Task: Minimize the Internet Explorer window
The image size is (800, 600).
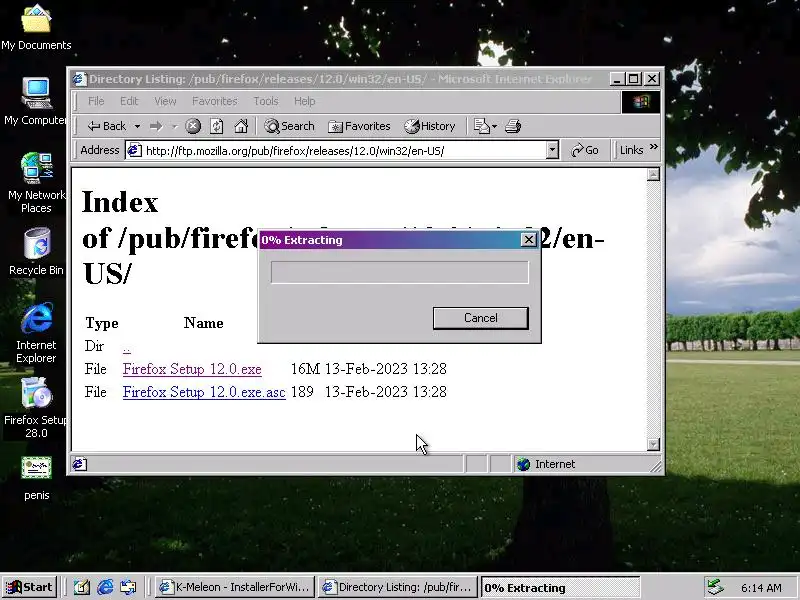Action: pos(617,79)
